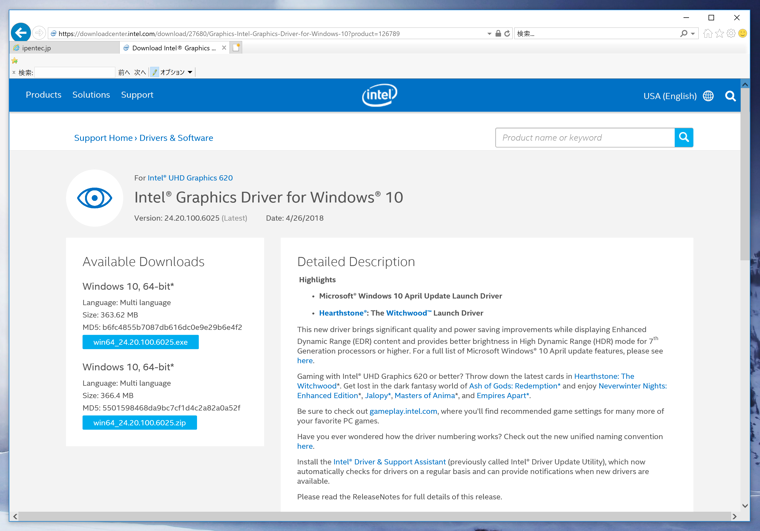760x531 pixels.
Task: Open site search magnifier in blue header
Action: pyautogui.click(x=730, y=96)
